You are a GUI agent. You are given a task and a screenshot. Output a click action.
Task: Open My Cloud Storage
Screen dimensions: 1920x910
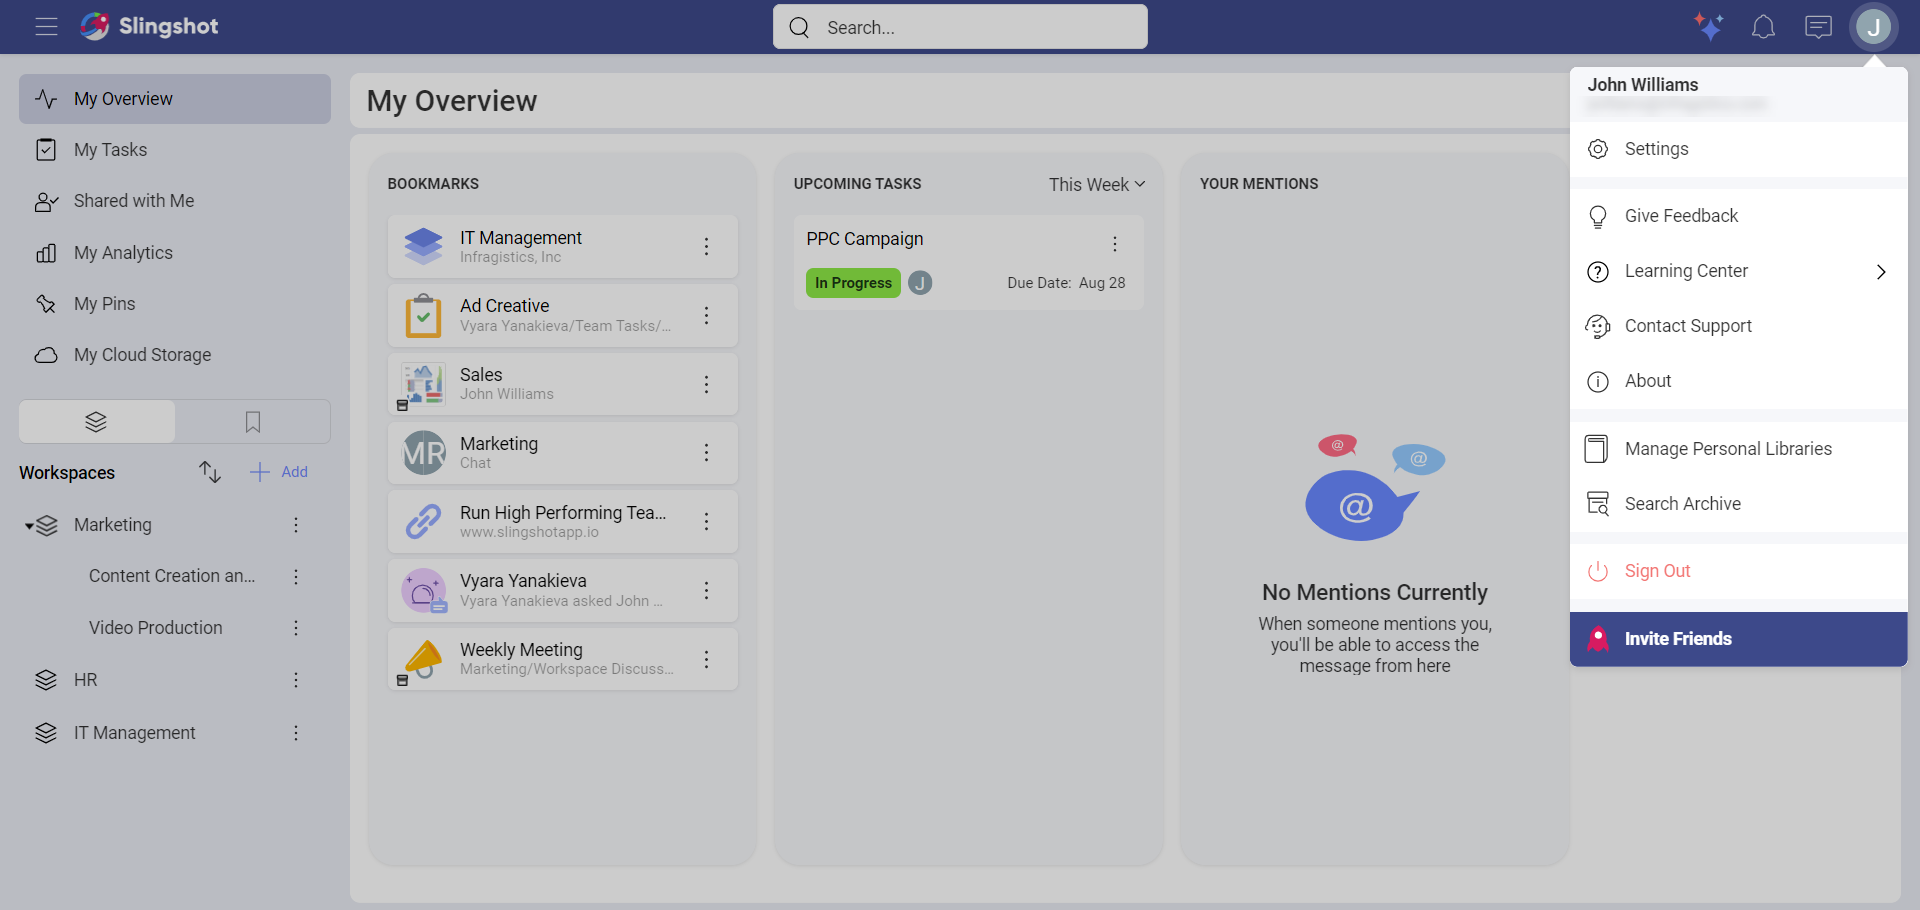[x=175, y=355]
